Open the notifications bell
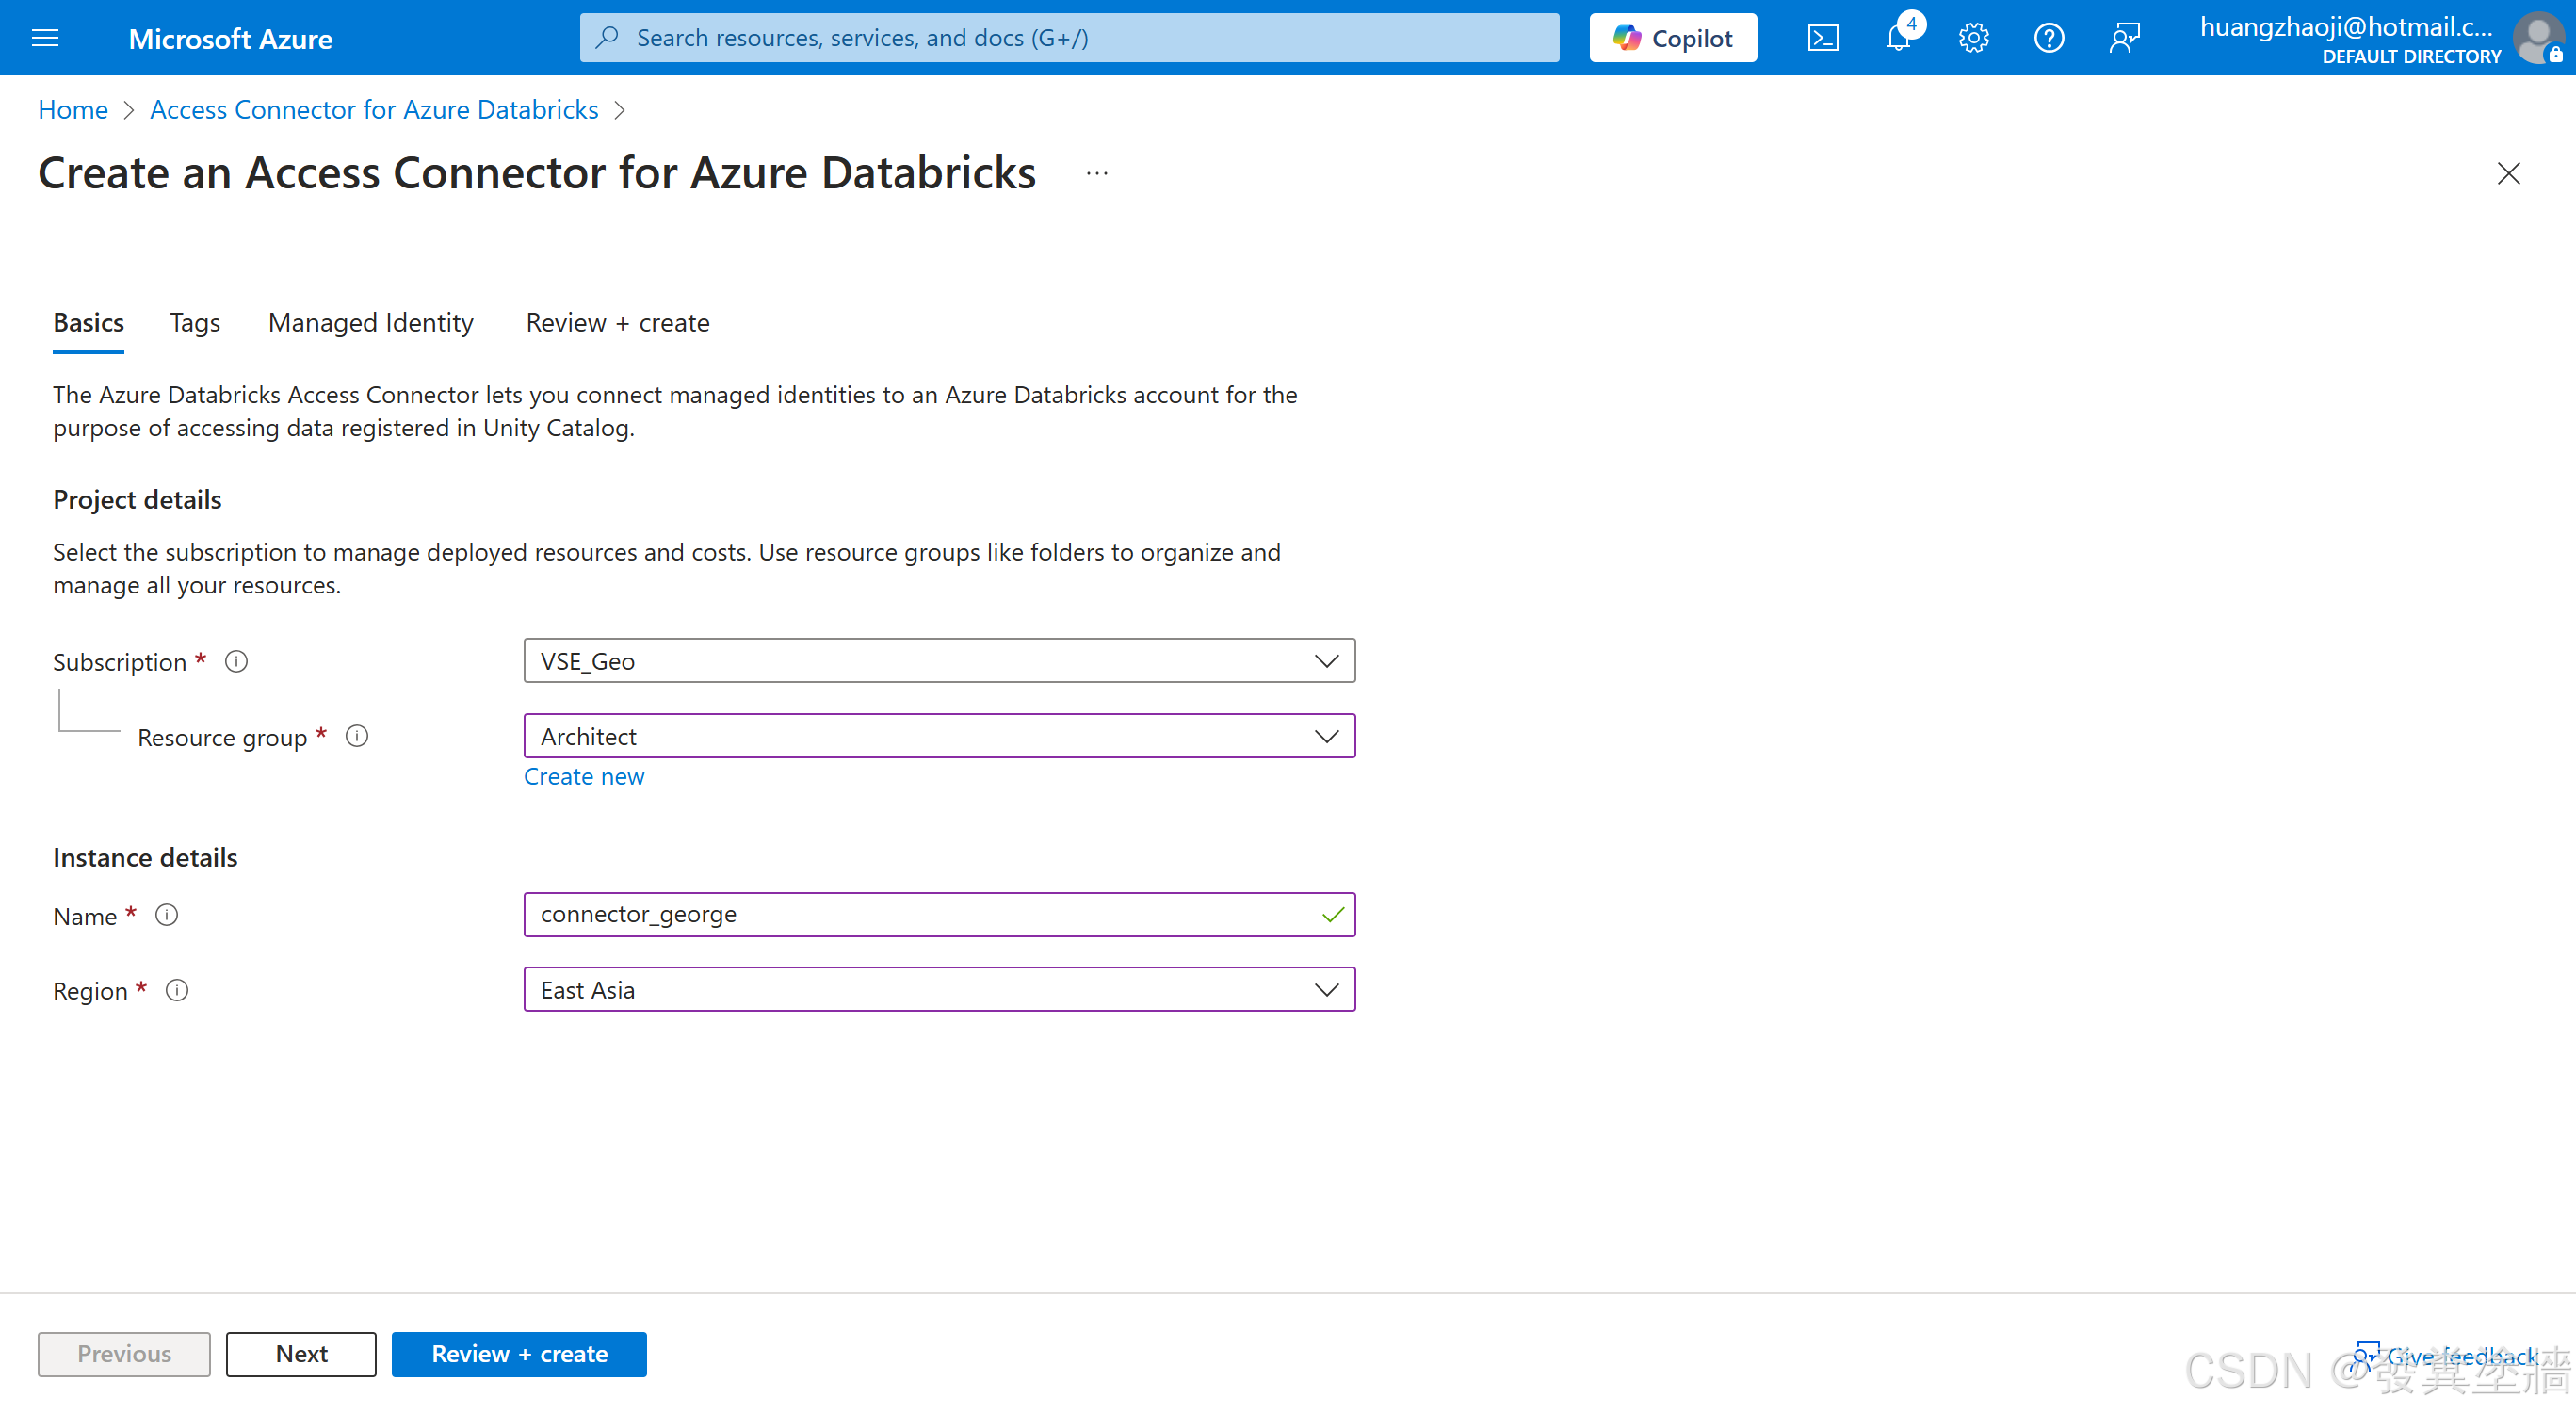 [x=1898, y=38]
